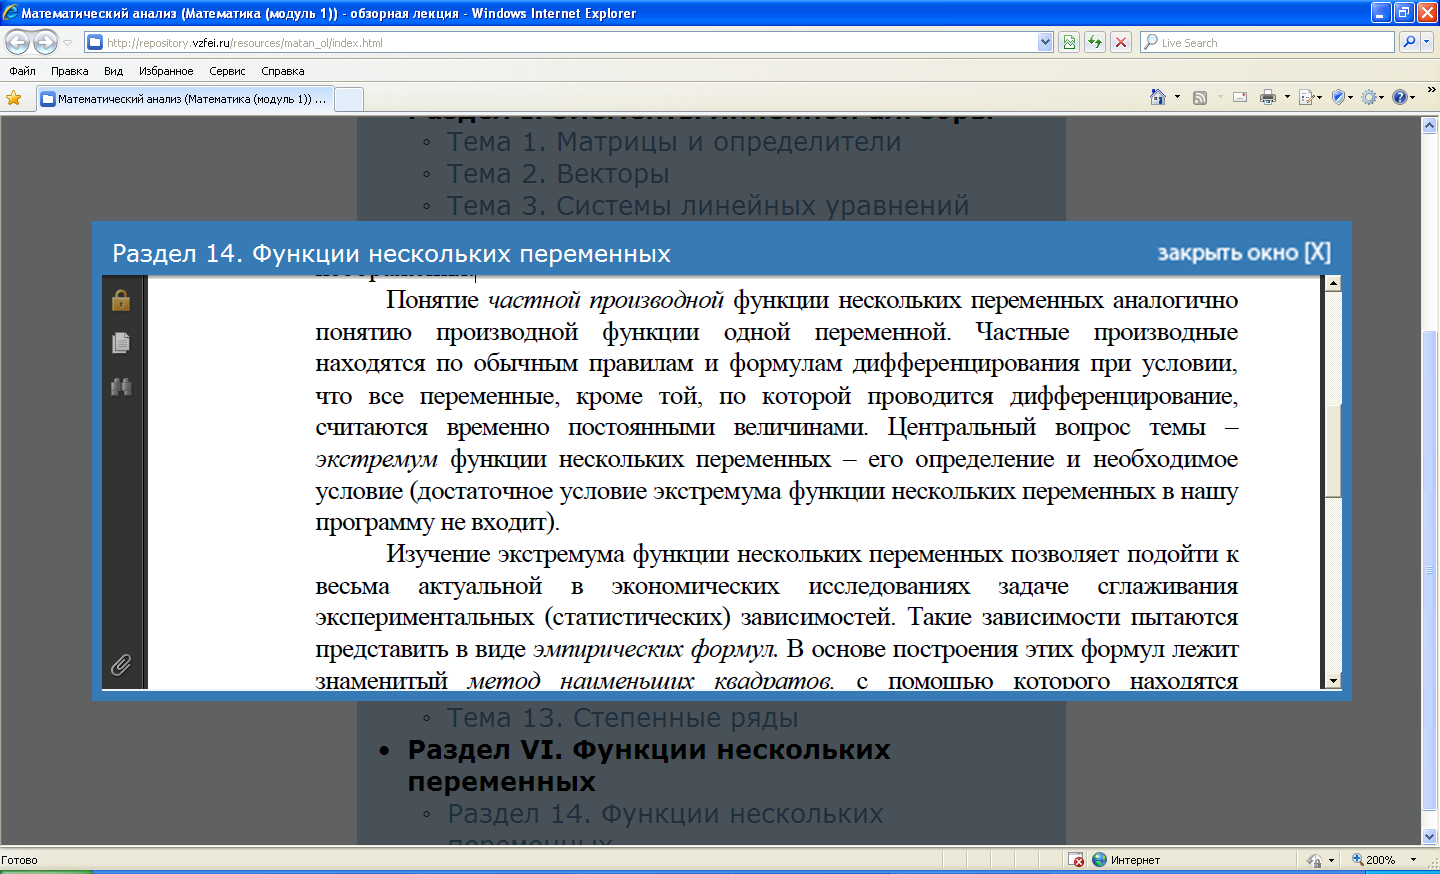Click the protected mode lock status icon
This screenshot has height=874, width=1440.
1314,860
